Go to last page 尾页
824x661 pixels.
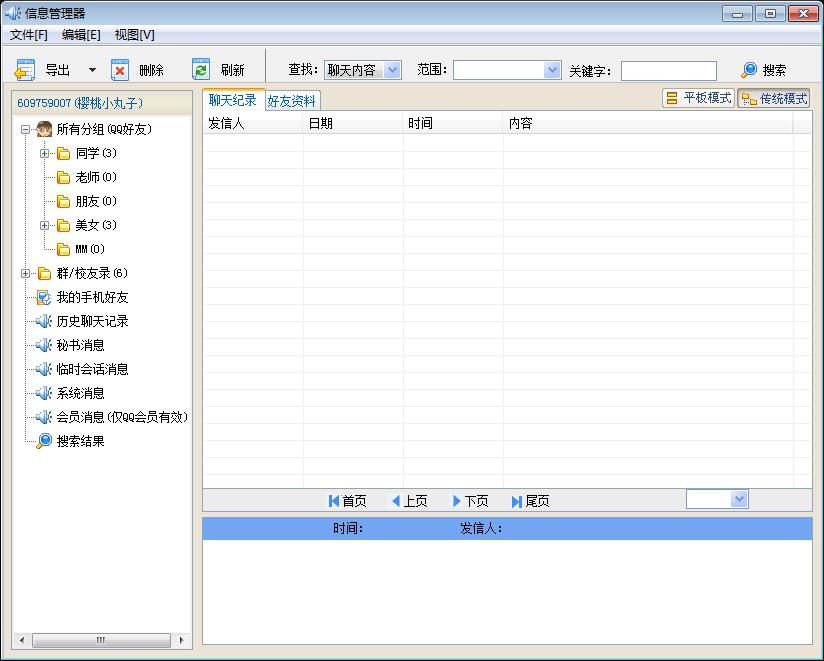tap(530, 501)
